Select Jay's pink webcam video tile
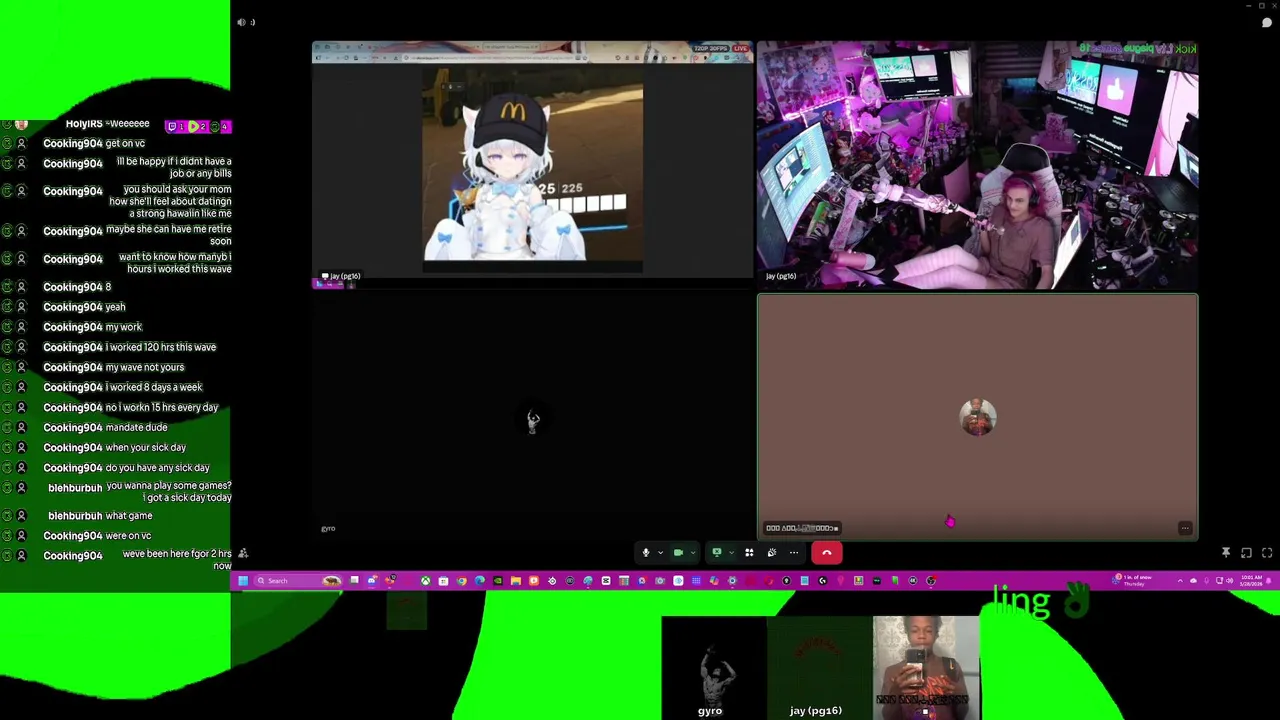This screenshot has width=1280, height=720. tap(978, 165)
